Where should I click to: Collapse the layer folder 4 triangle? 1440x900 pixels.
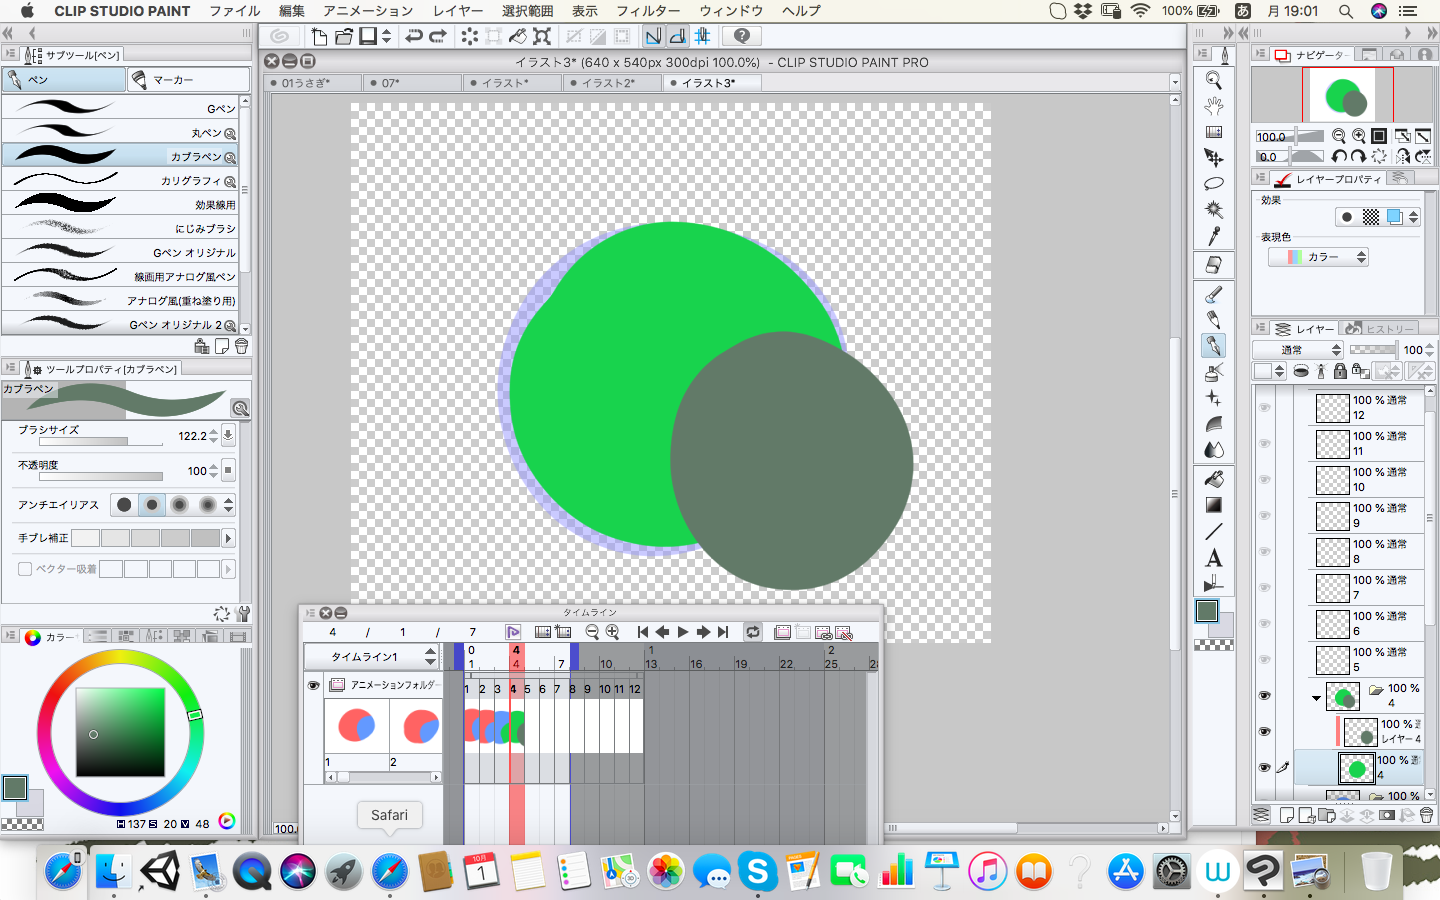[1316, 697]
